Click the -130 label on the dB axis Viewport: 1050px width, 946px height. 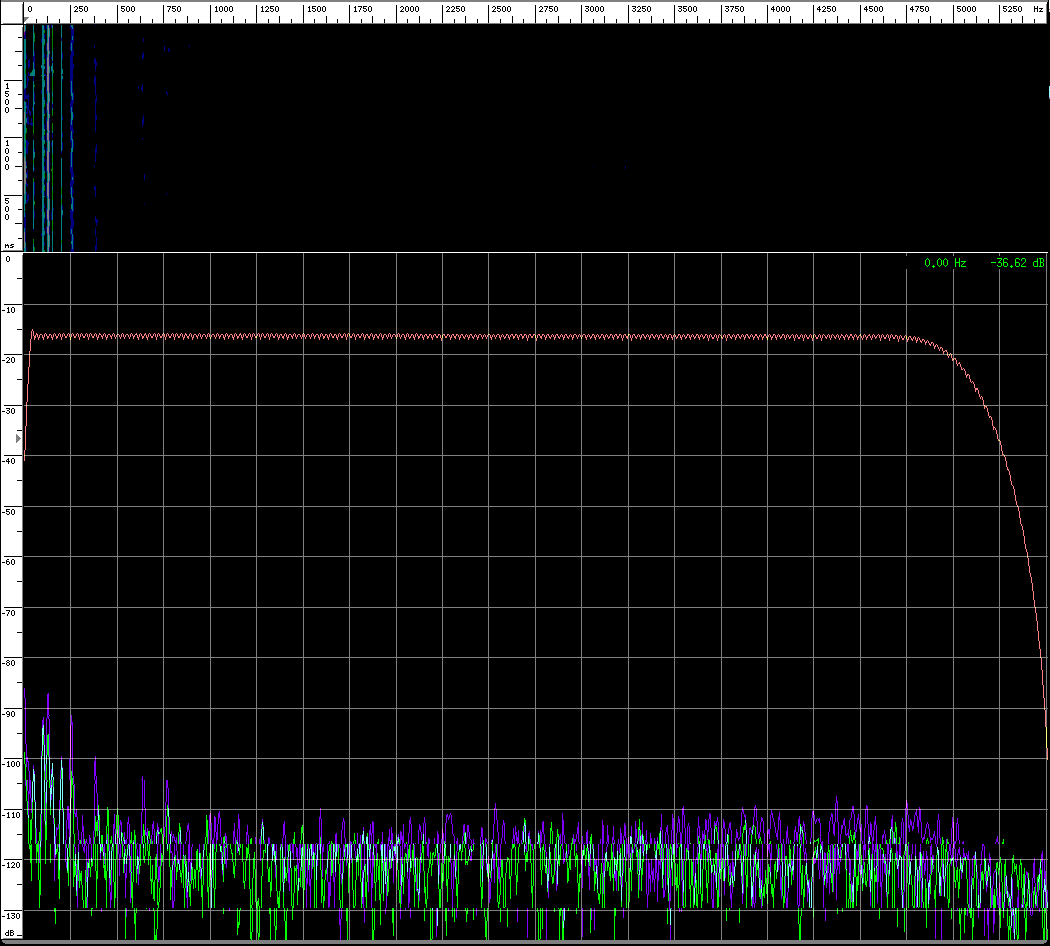pos(11,915)
